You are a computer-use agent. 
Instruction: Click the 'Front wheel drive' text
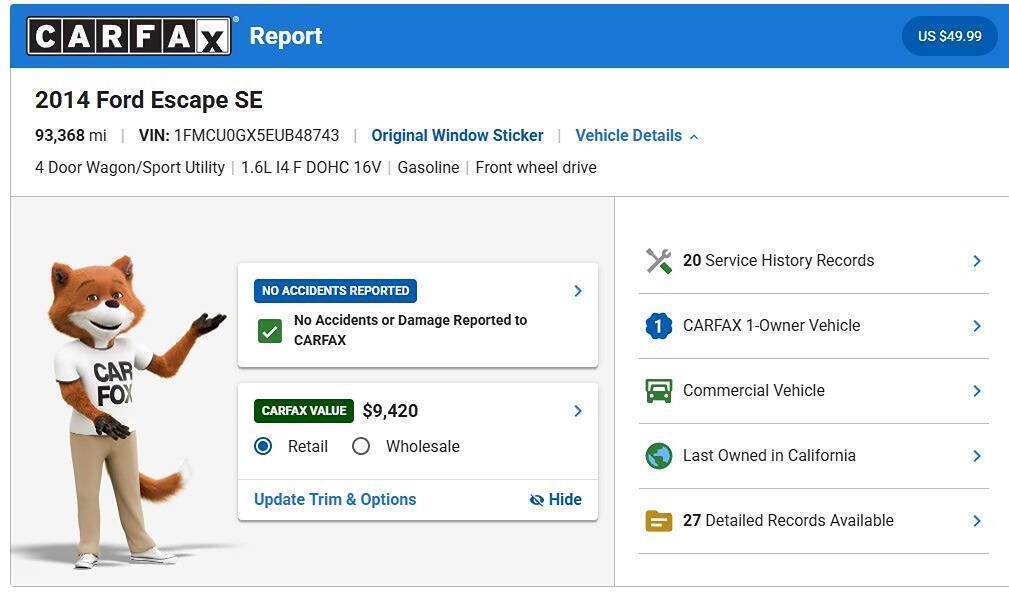pos(536,168)
